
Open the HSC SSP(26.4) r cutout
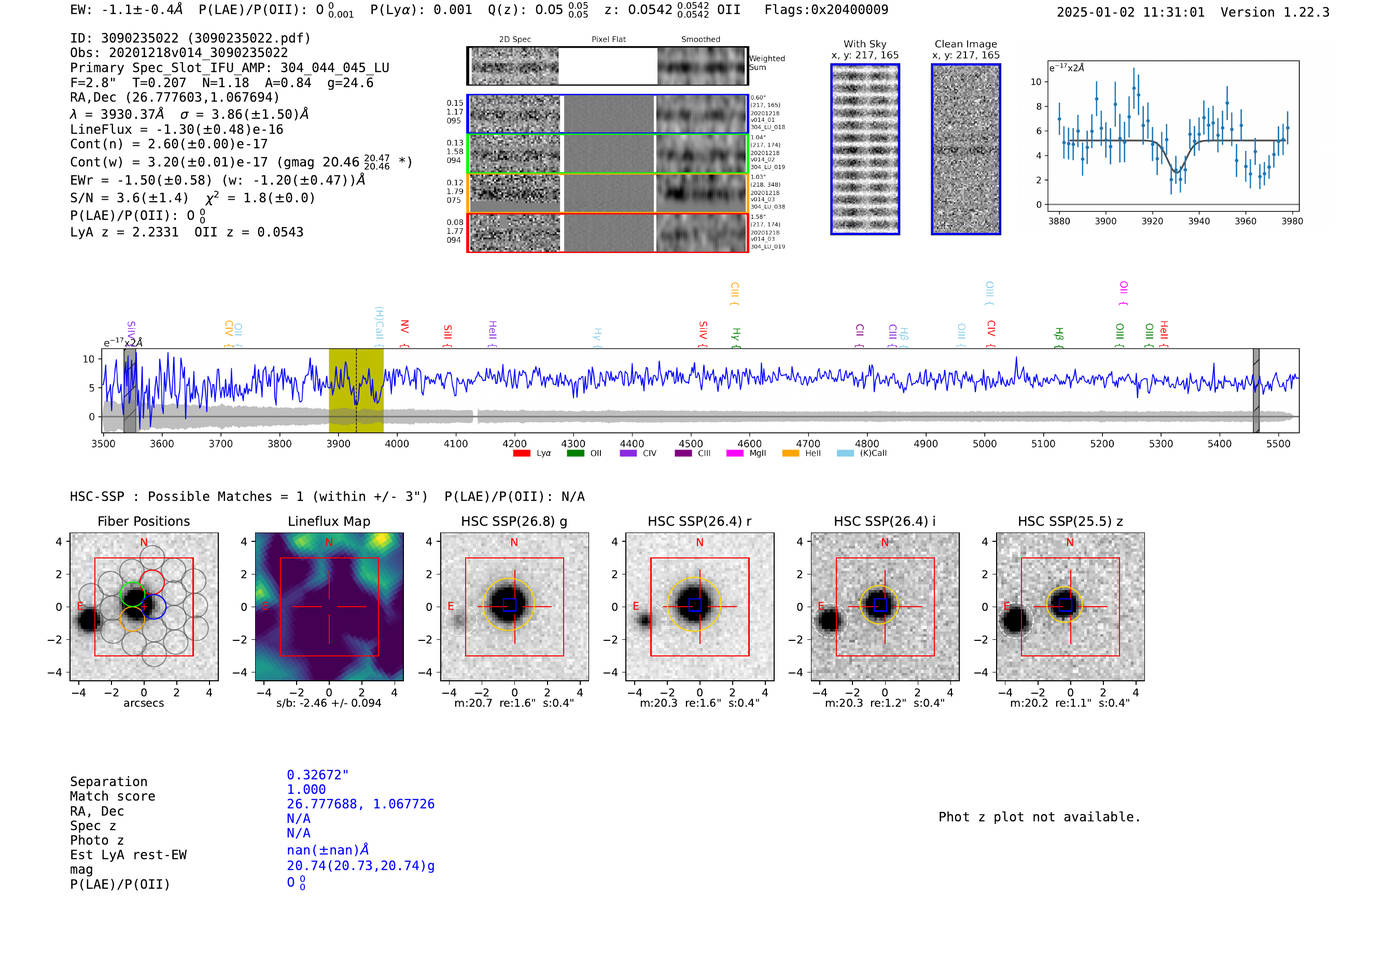click(x=700, y=607)
